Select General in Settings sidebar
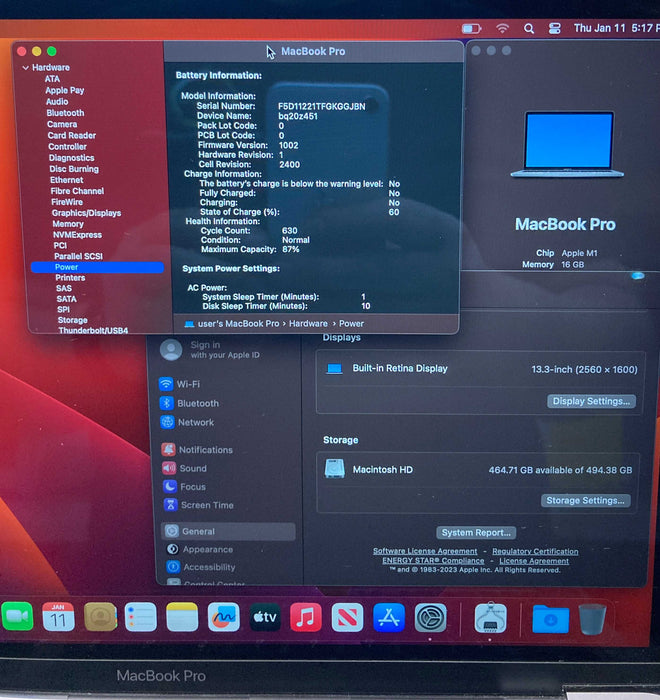This screenshot has height=700, width=660. (228, 531)
